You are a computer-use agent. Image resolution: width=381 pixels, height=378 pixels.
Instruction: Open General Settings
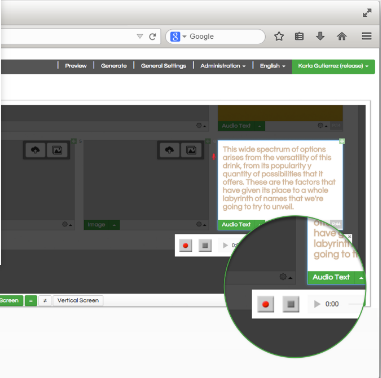163,66
